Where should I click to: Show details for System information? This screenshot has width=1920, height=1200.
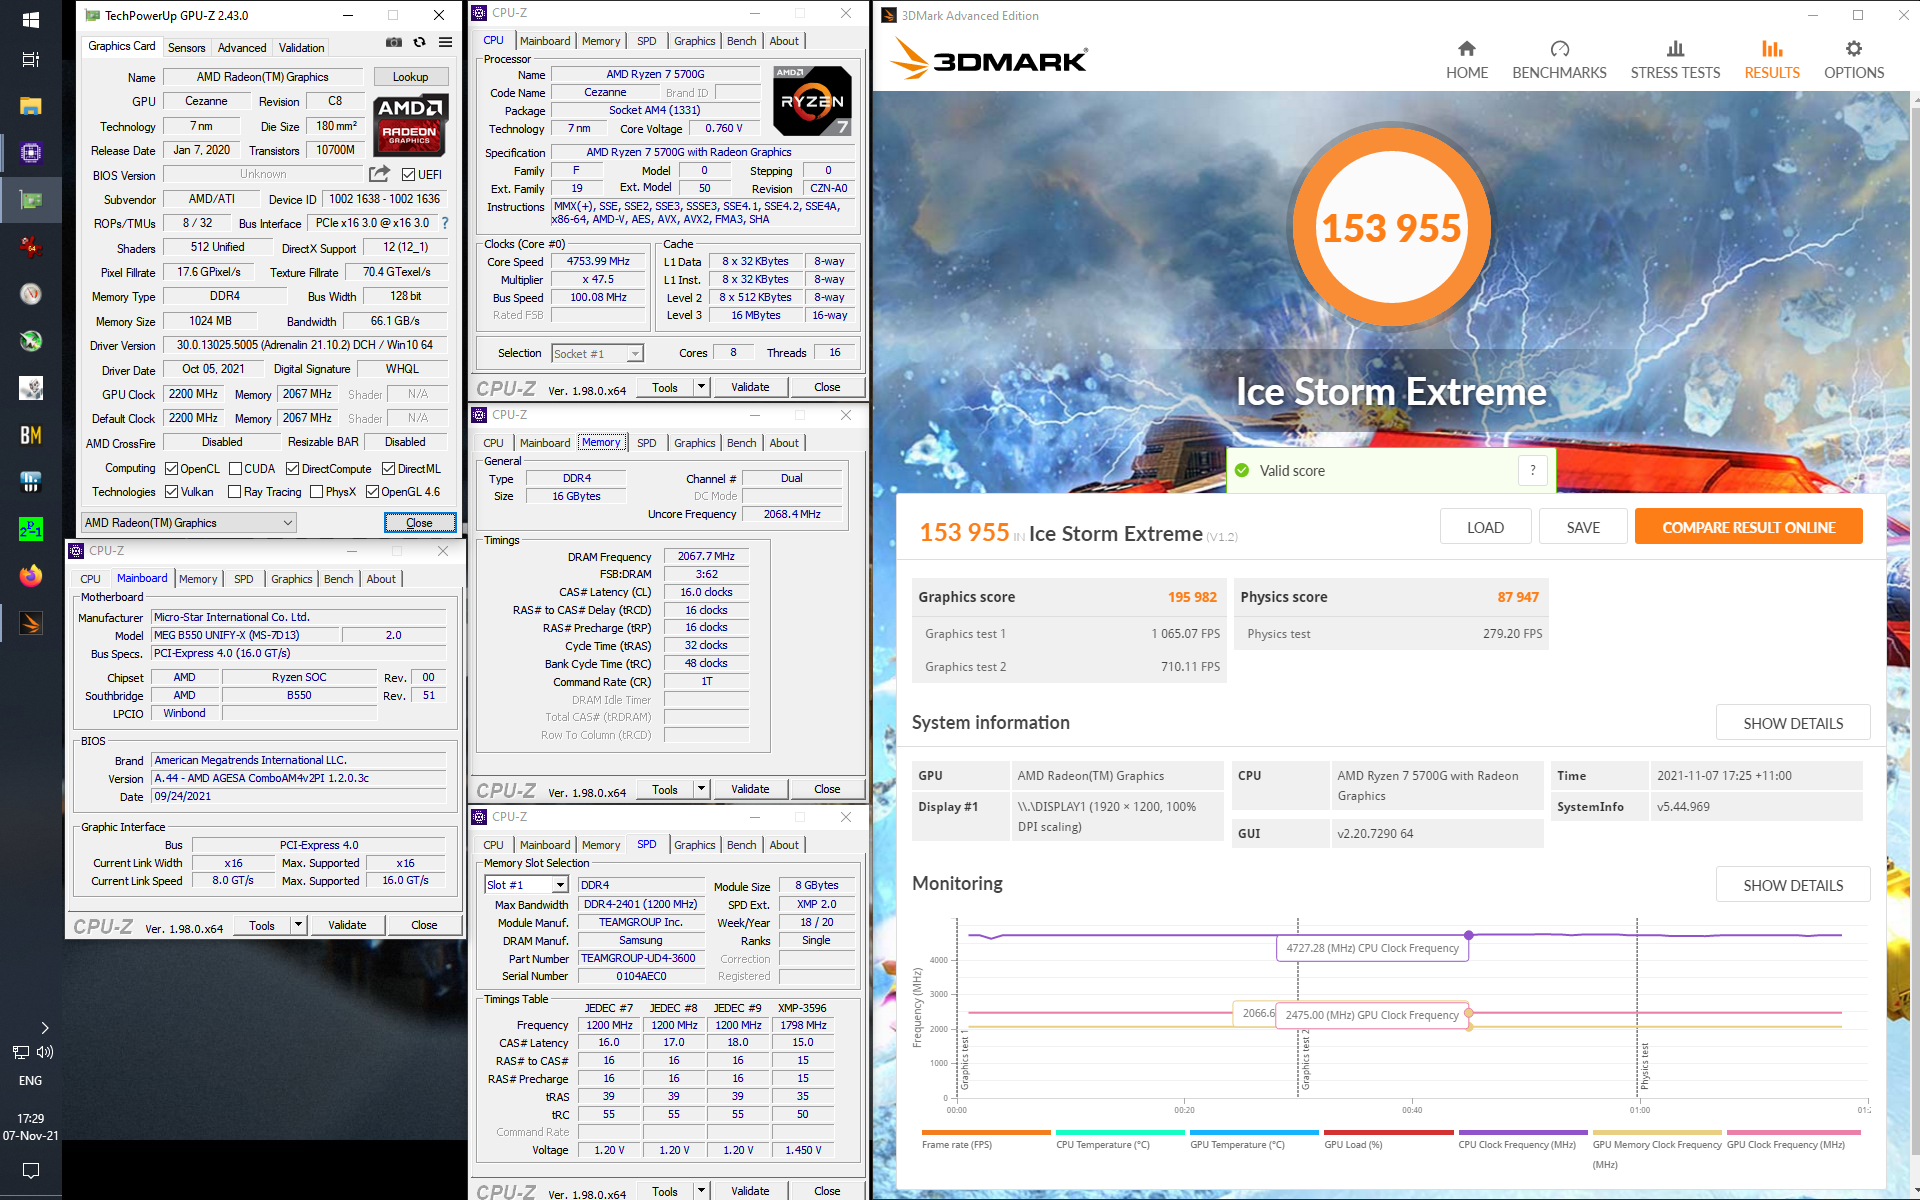[1793, 723]
